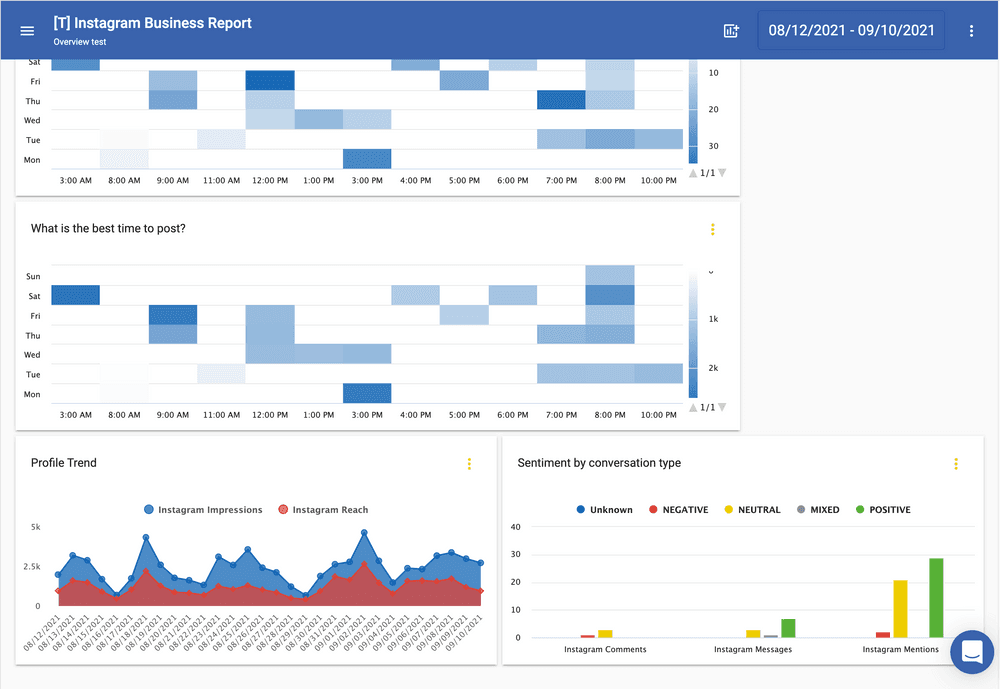The image size is (1000, 689).
Task: Click the add widget icon in header
Action: [x=731, y=31]
